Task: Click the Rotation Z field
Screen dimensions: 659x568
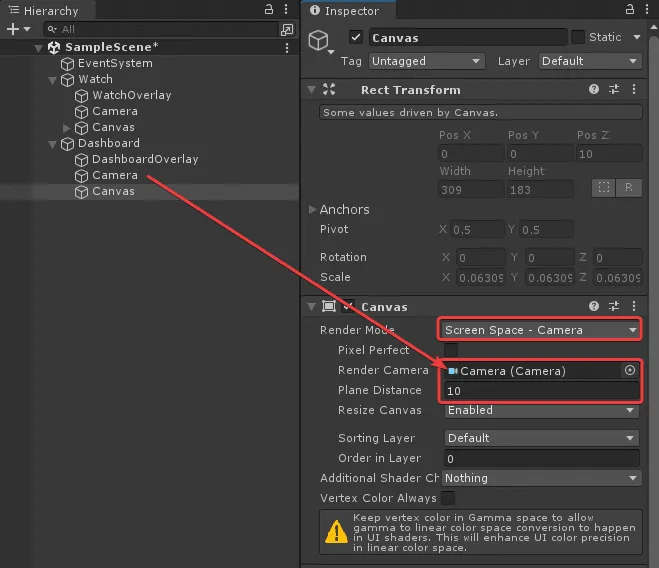Action: tap(618, 258)
